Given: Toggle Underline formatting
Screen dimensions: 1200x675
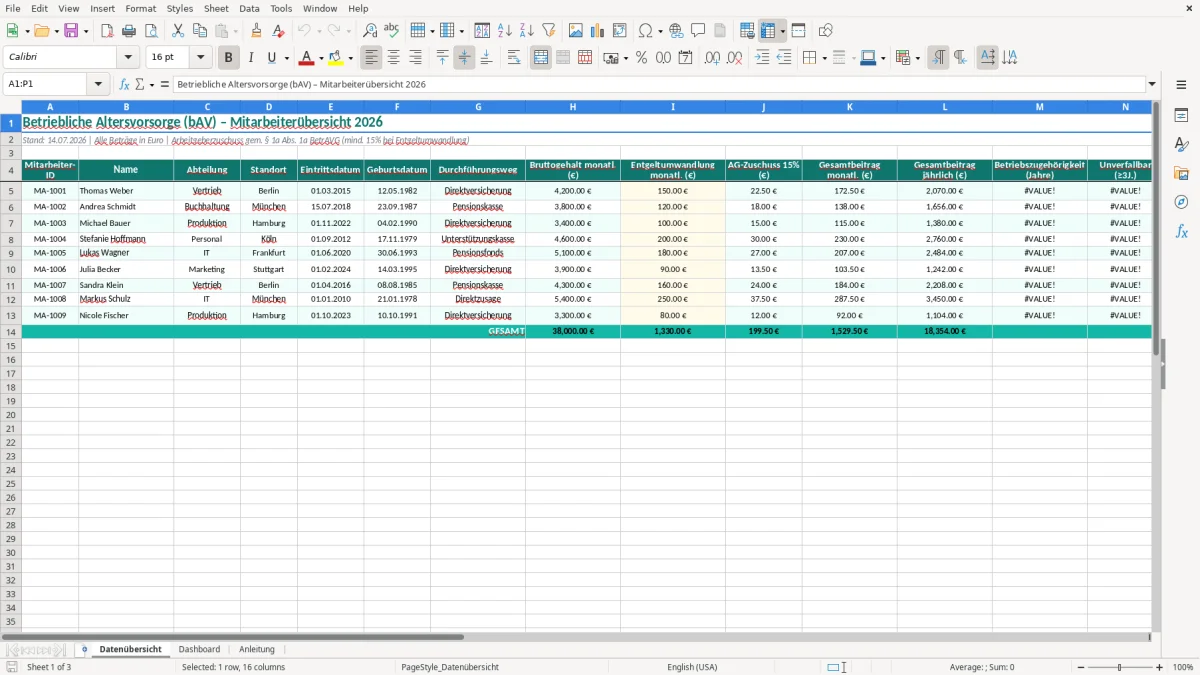Looking at the screenshot, I should point(271,58).
